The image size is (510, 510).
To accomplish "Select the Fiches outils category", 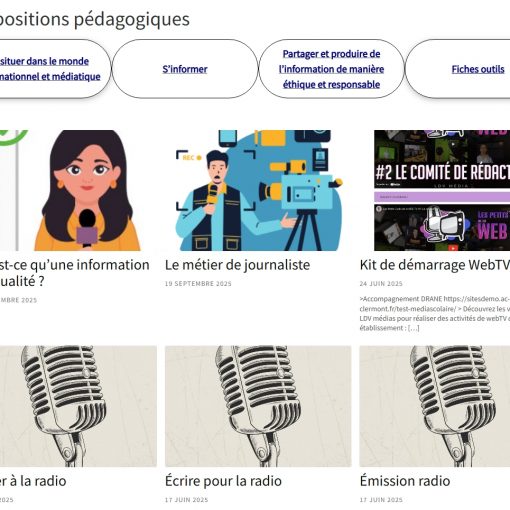I will tap(478, 69).
